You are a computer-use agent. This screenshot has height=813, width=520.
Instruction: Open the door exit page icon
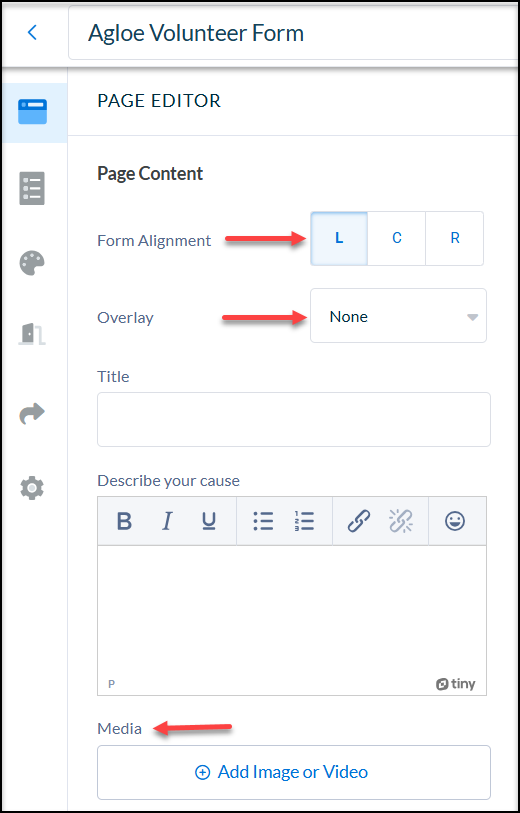[x=32, y=333]
